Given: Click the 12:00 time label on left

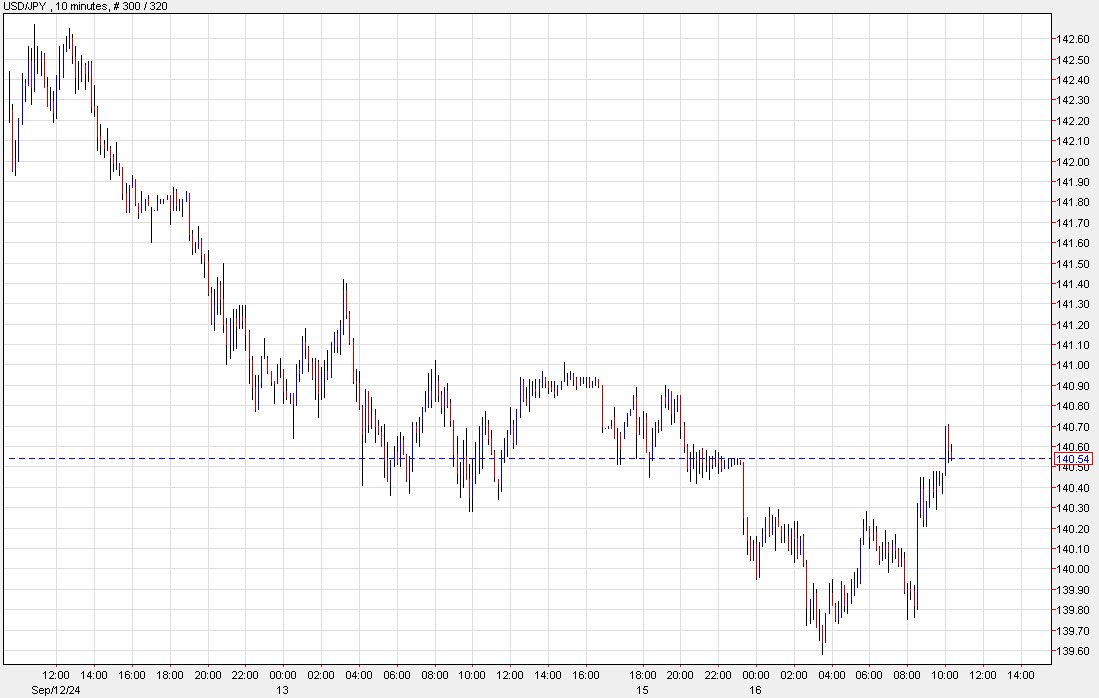Looking at the screenshot, I should click(x=57, y=676).
